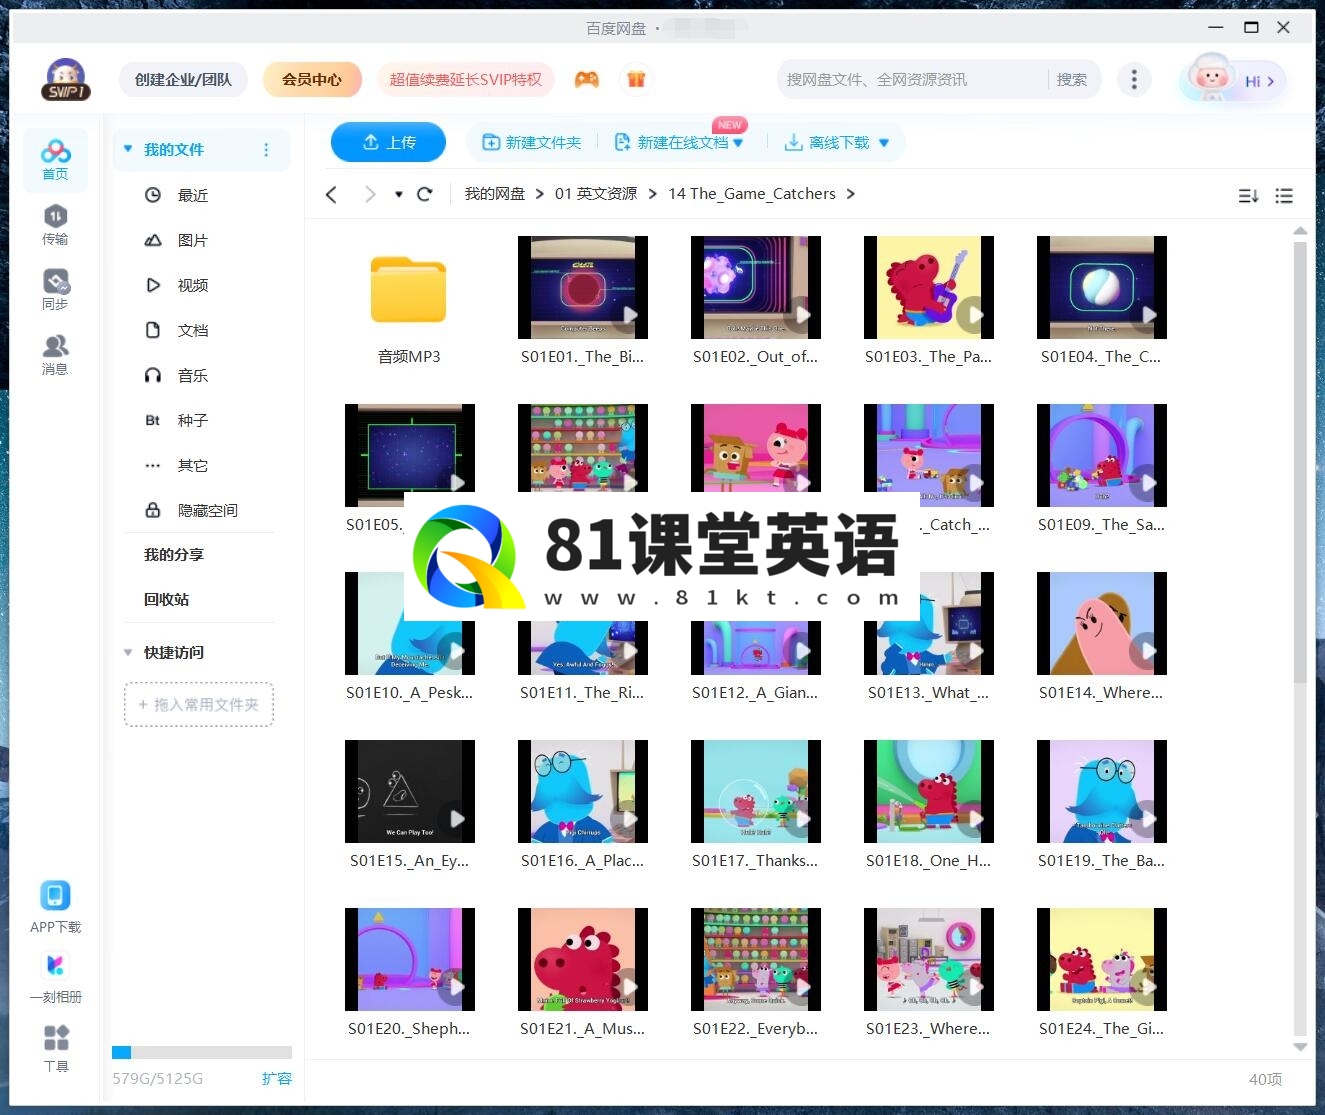The height and width of the screenshot is (1115, 1325).
Task: Click file name S01E18._One_H...
Action: pyautogui.click(x=929, y=860)
